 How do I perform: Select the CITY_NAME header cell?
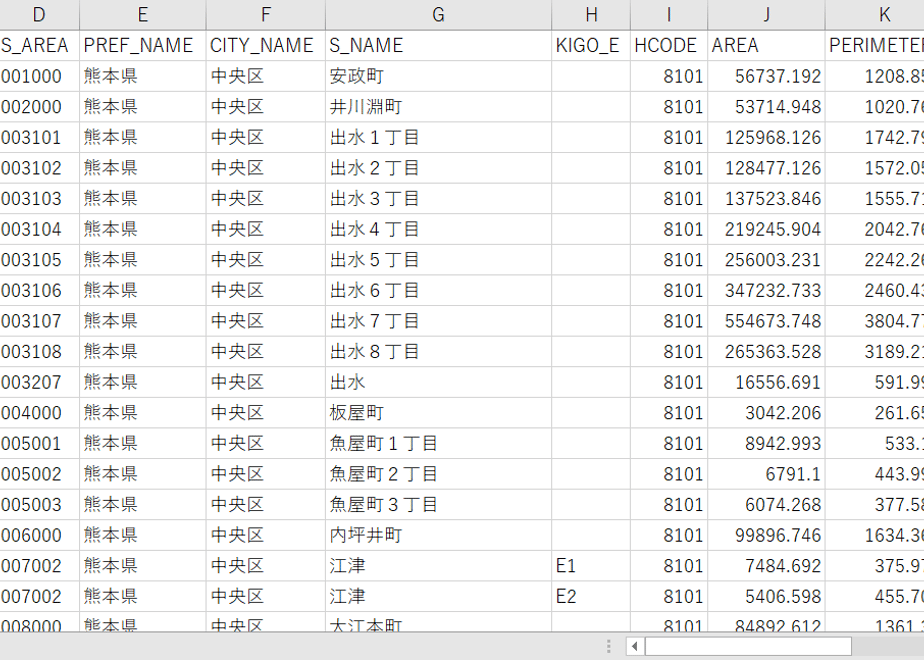[x=266, y=45]
